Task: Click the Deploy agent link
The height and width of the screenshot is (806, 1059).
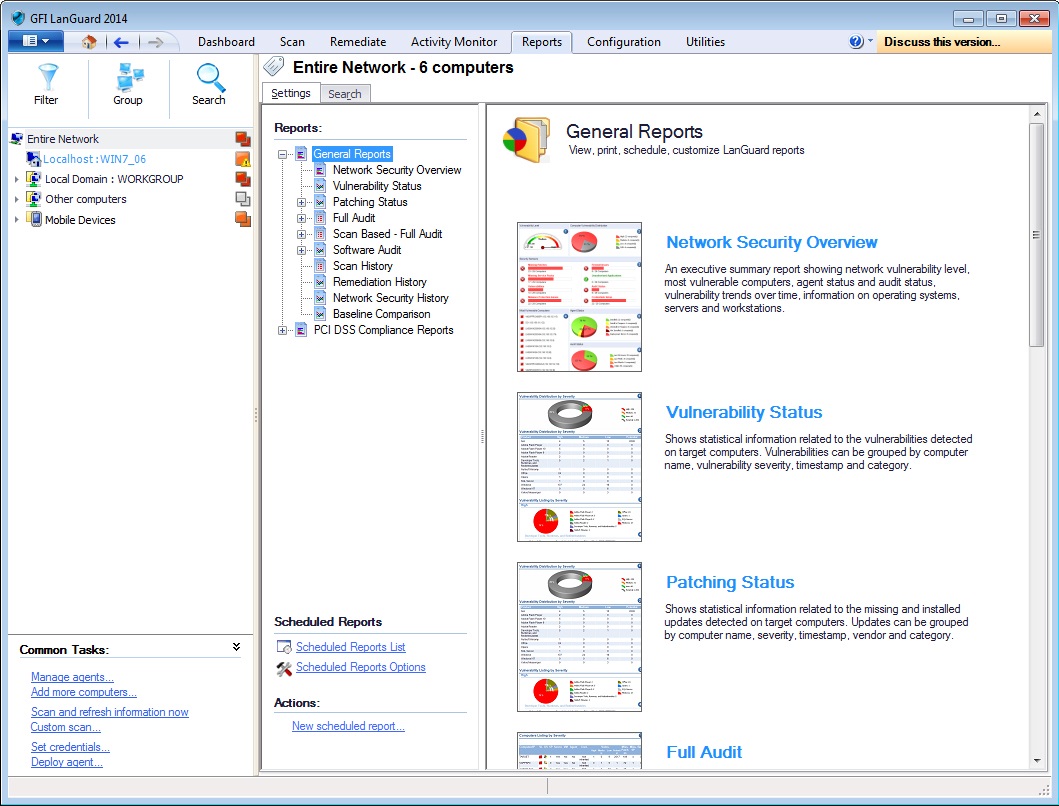Action: [67, 762]
